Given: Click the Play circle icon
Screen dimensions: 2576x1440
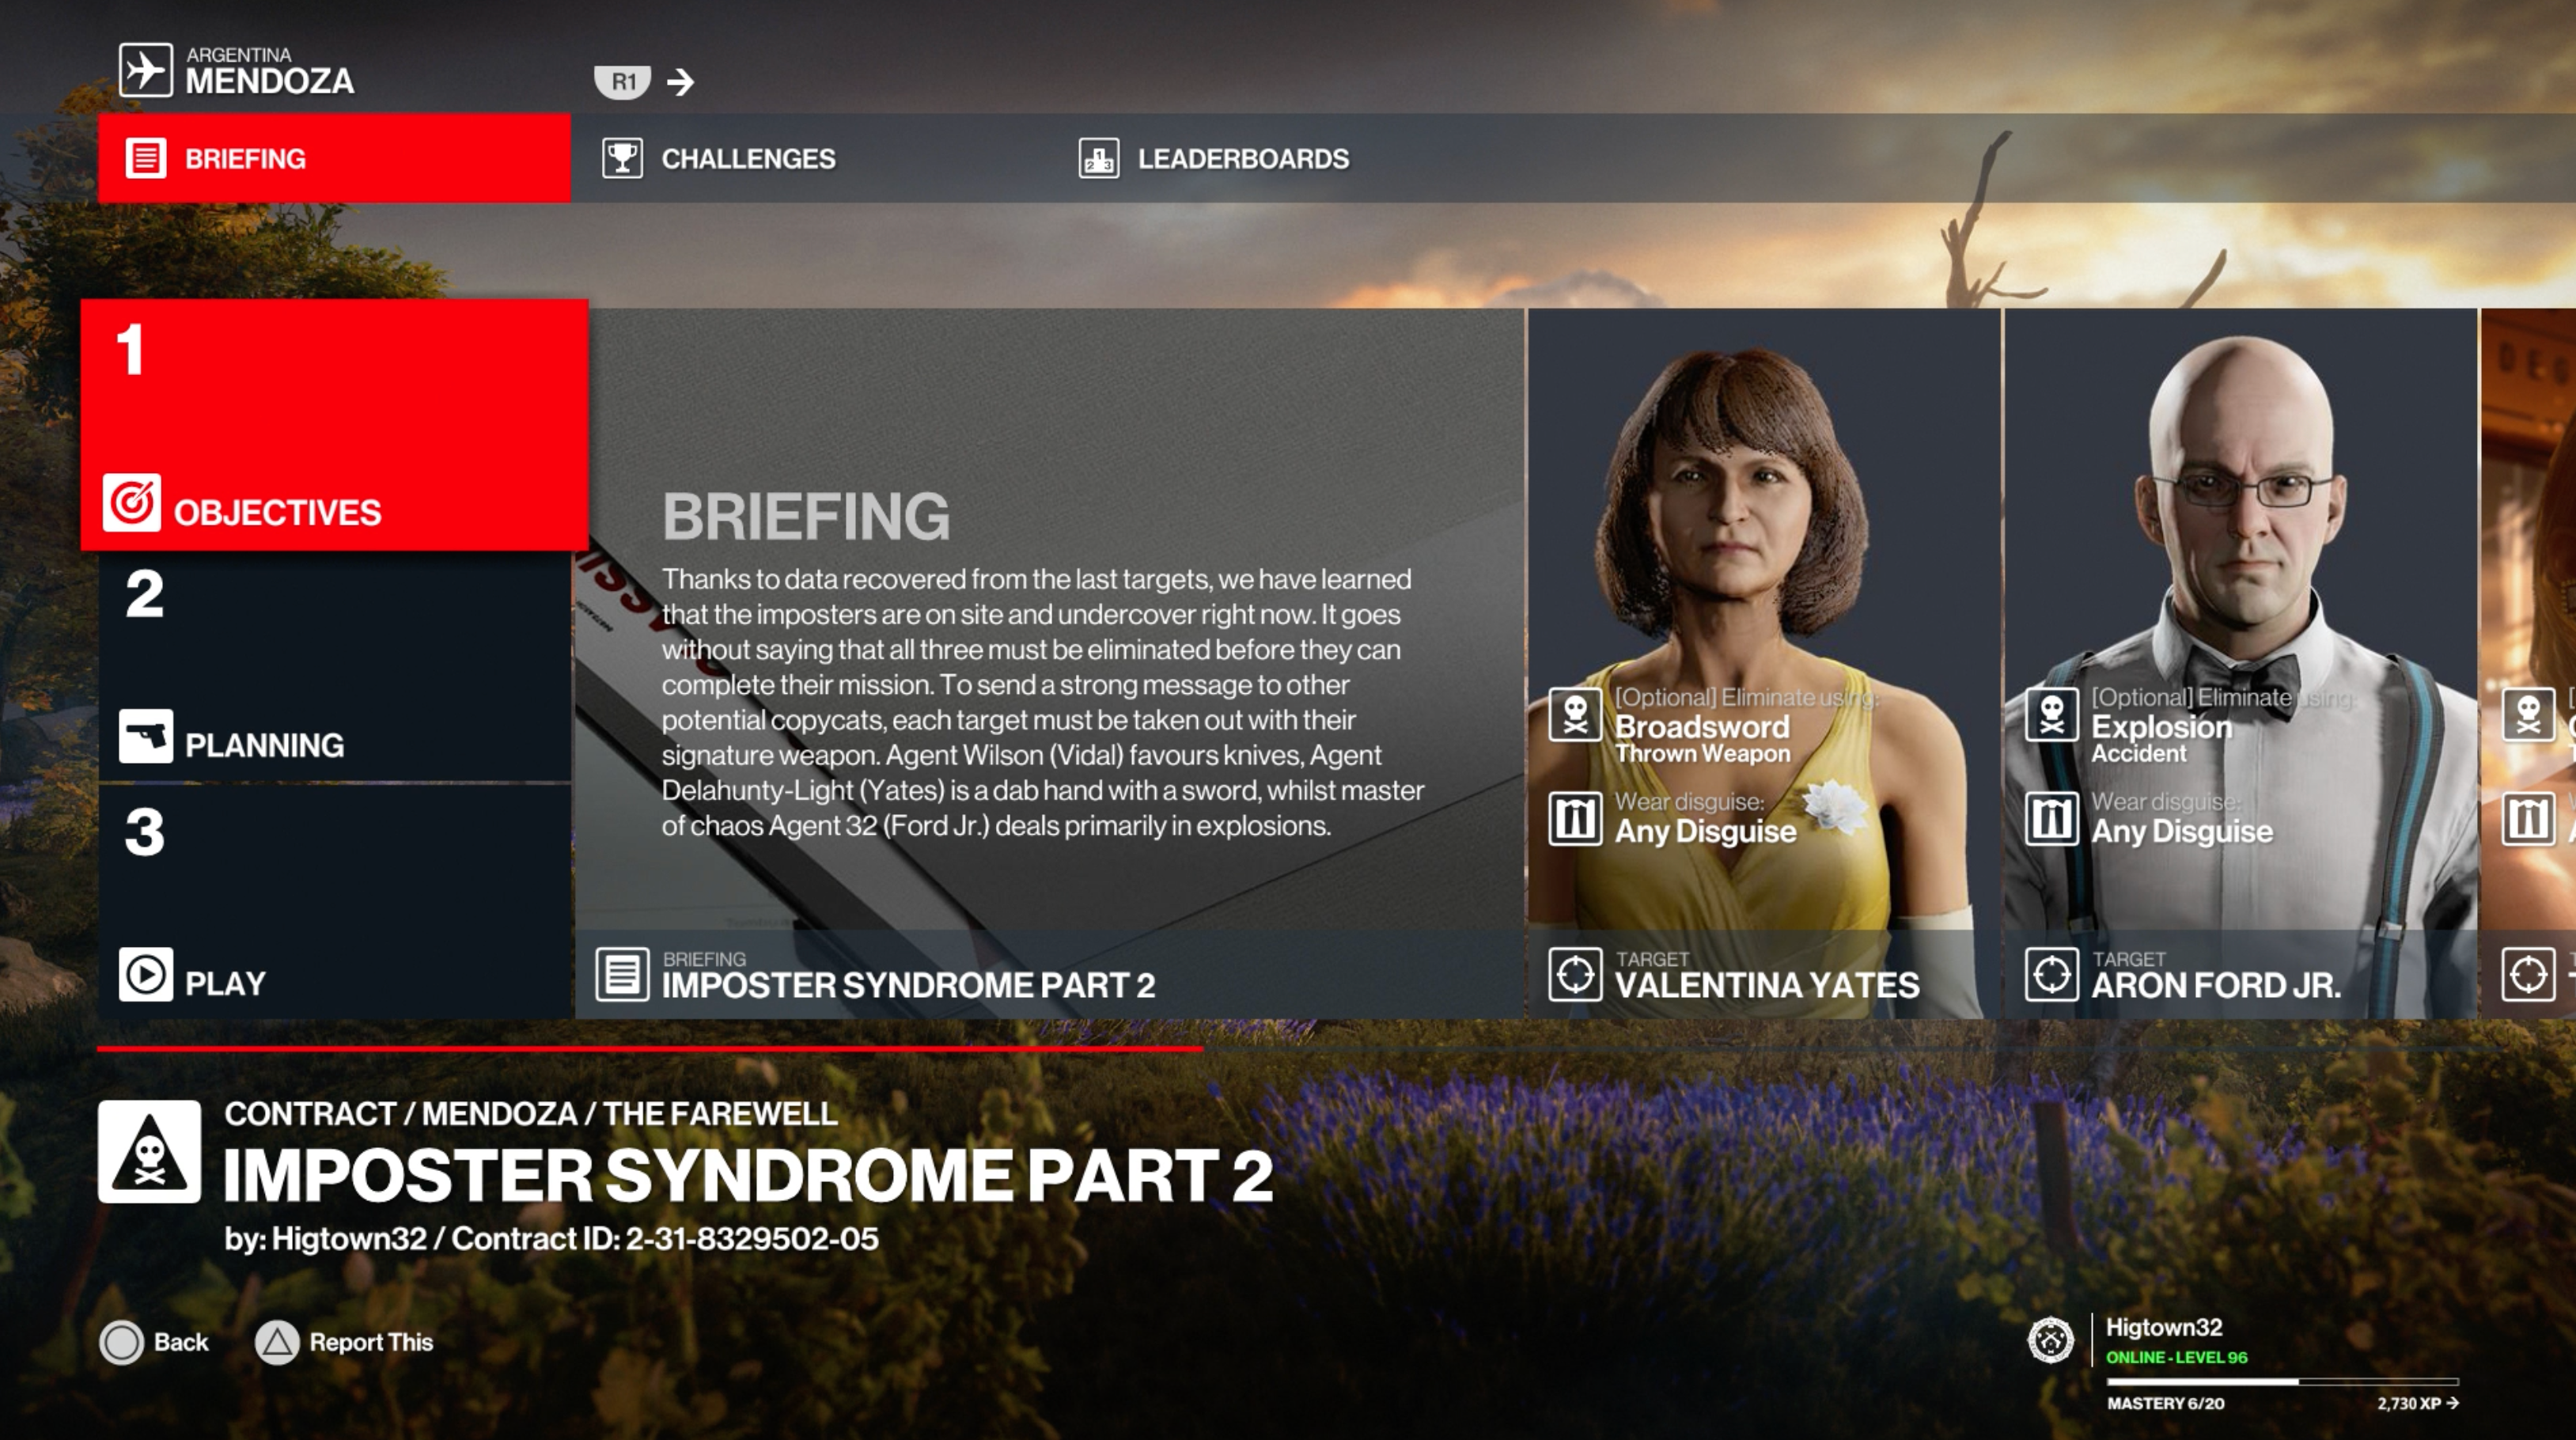Looking at the screenshot, I should pyautogui.click(x=146, y=974).
